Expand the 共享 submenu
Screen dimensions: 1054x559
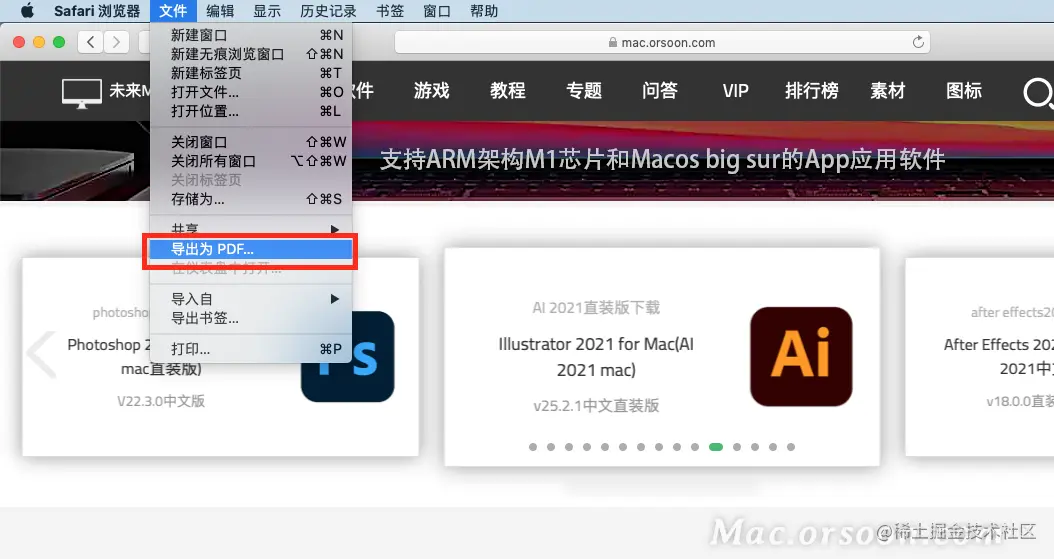click(x=251, y=228)
